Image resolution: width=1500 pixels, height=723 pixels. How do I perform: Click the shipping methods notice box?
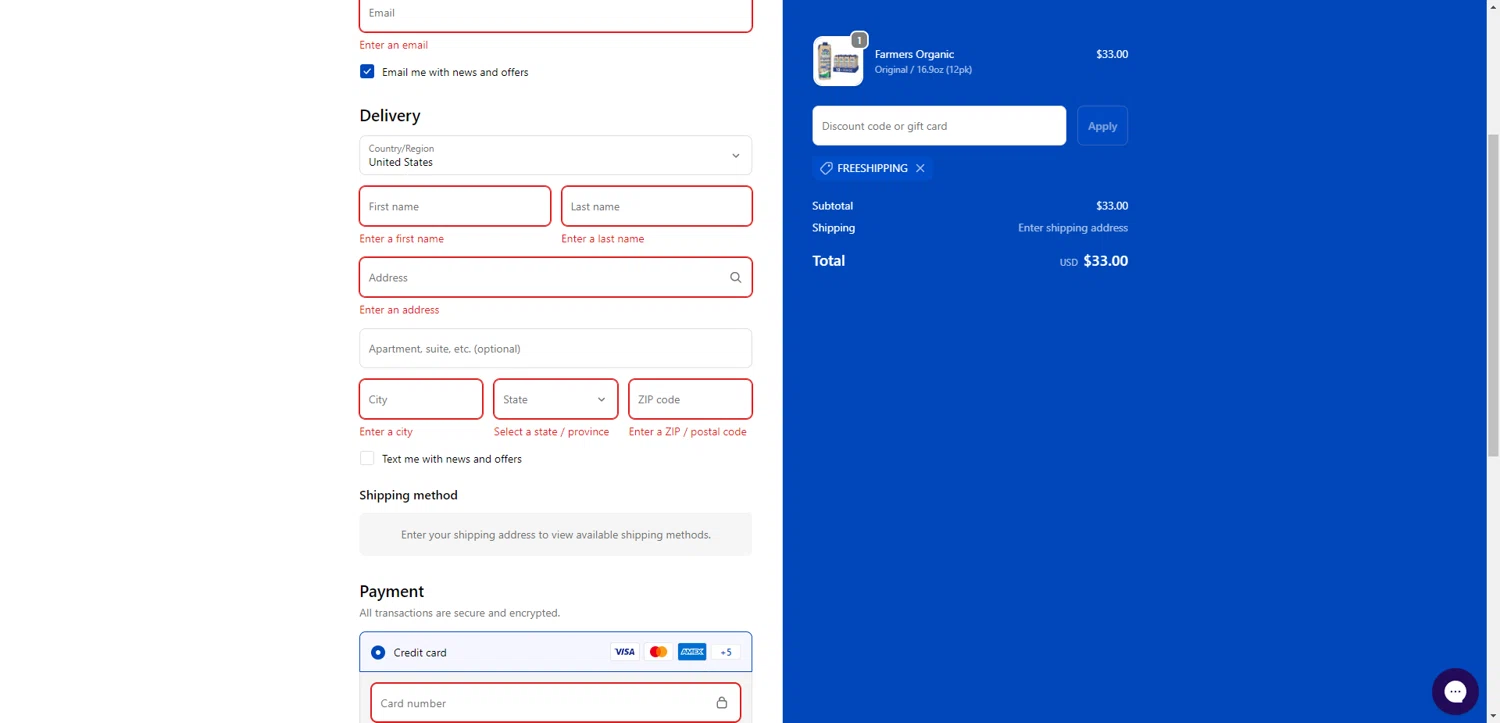coord(556,534)
